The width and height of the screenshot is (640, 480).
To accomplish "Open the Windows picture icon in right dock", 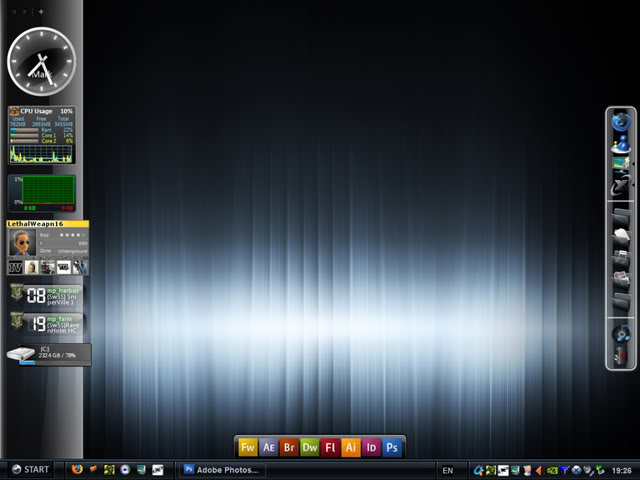I will (x=621, y=164).
